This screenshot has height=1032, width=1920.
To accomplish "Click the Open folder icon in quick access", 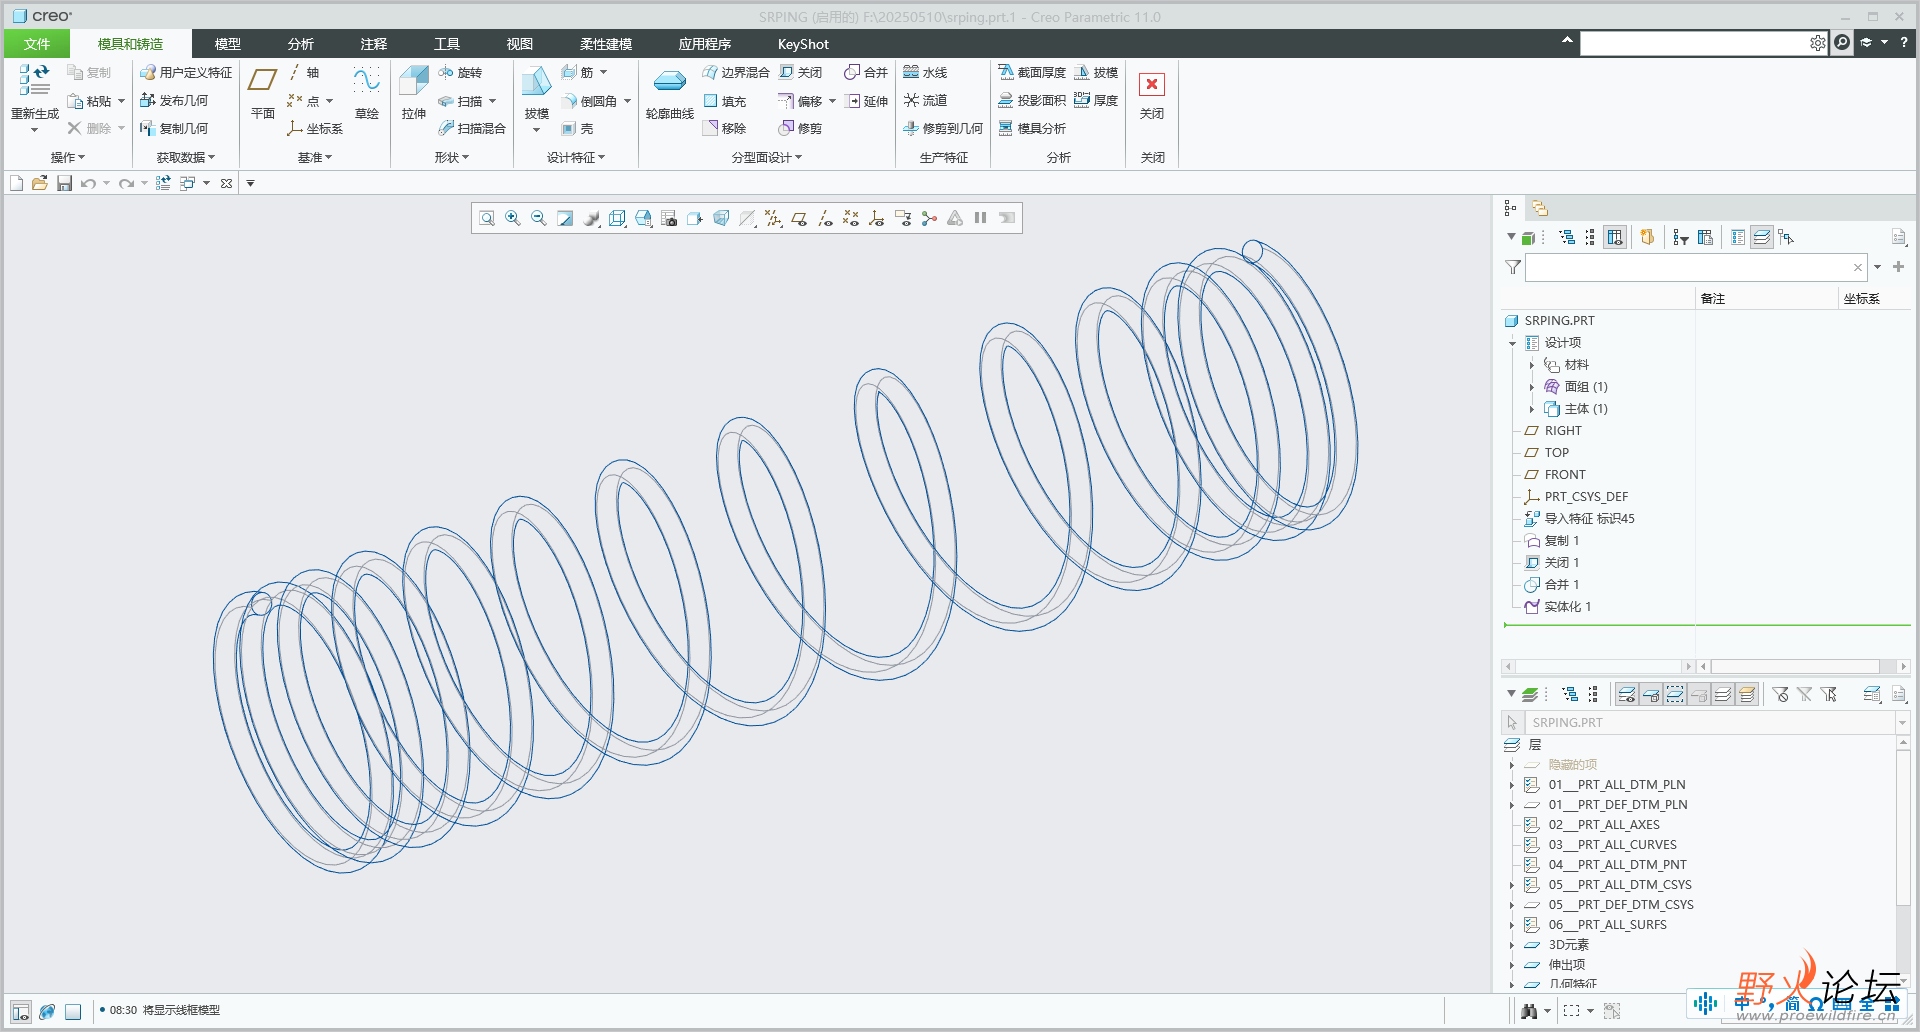I will pyautogui.click(x=40, y=184).
